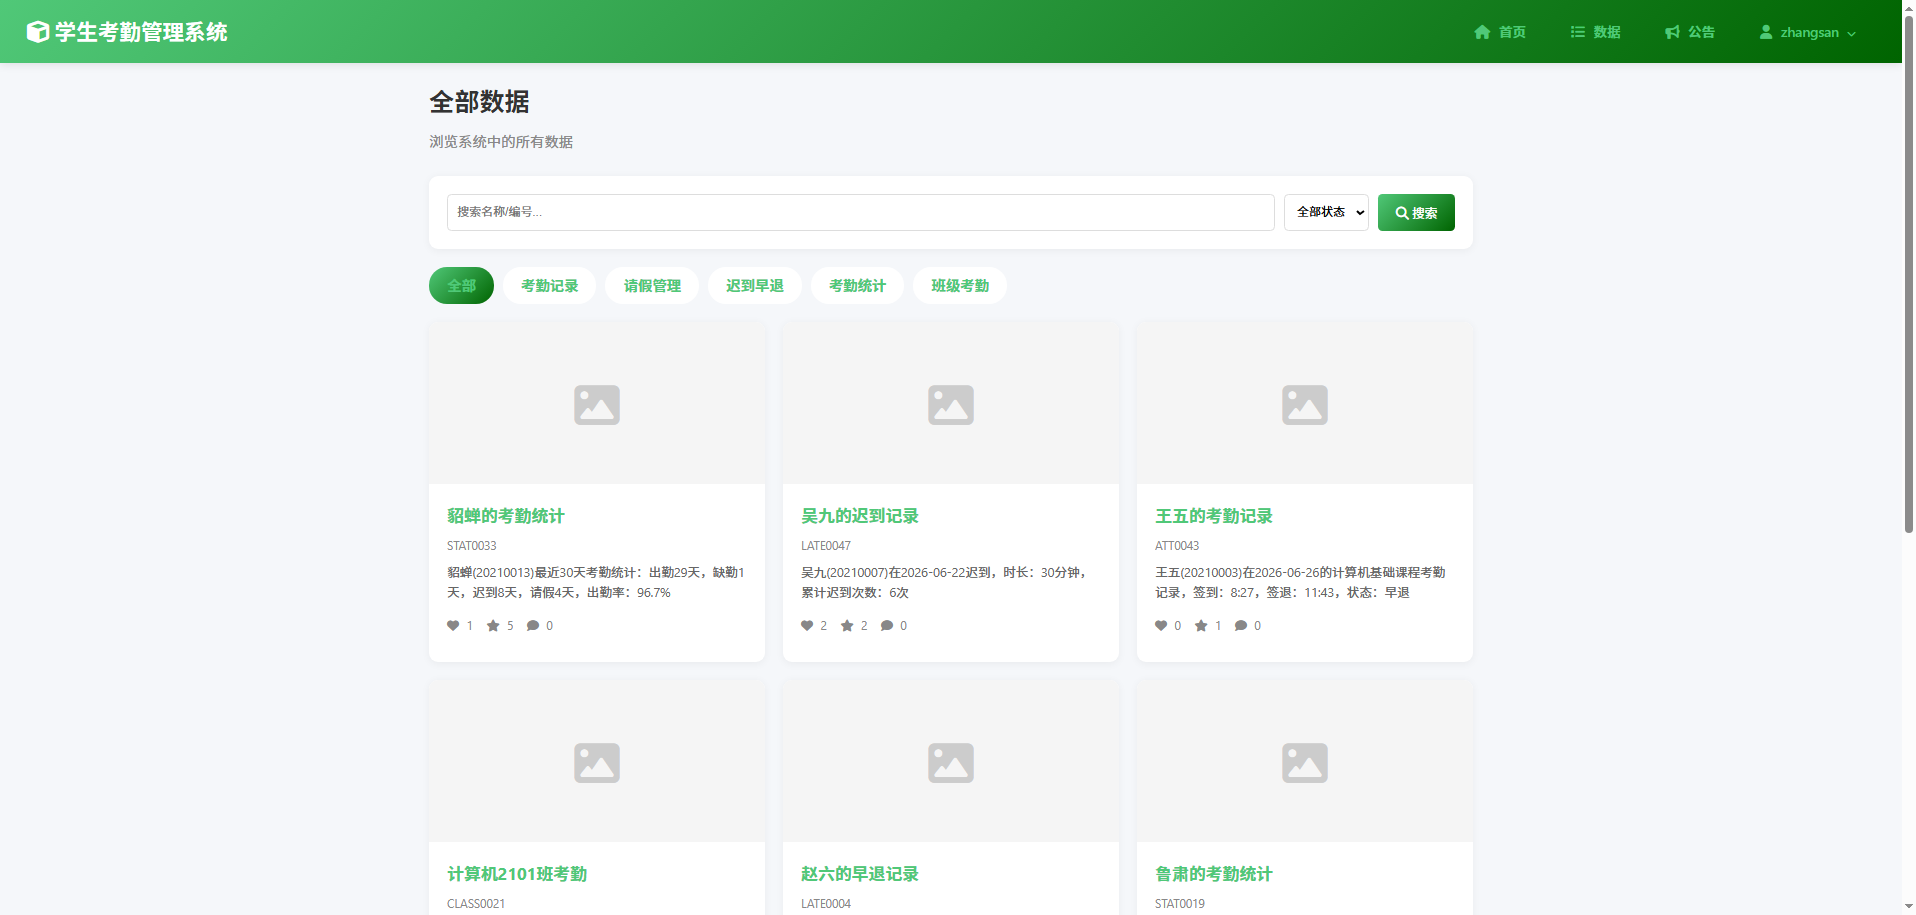Open the 王五的考勤记录 title link

[x=1213, y=516]
